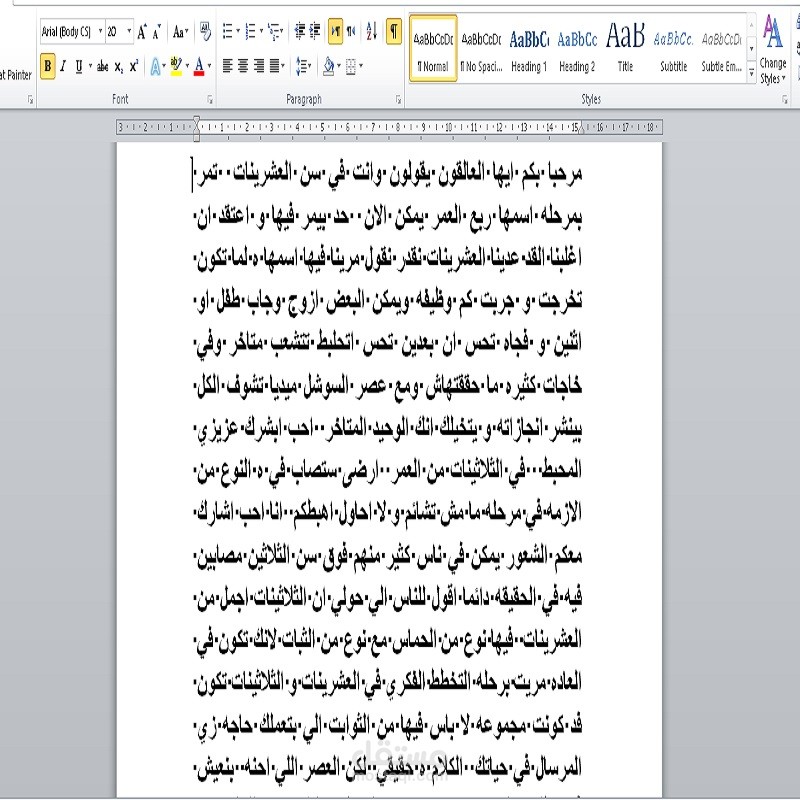Image resolution: width=800 pixels, height=800 pixels.
Task: Open the Underline style dropdown arrow
Action: pos(90,66)
